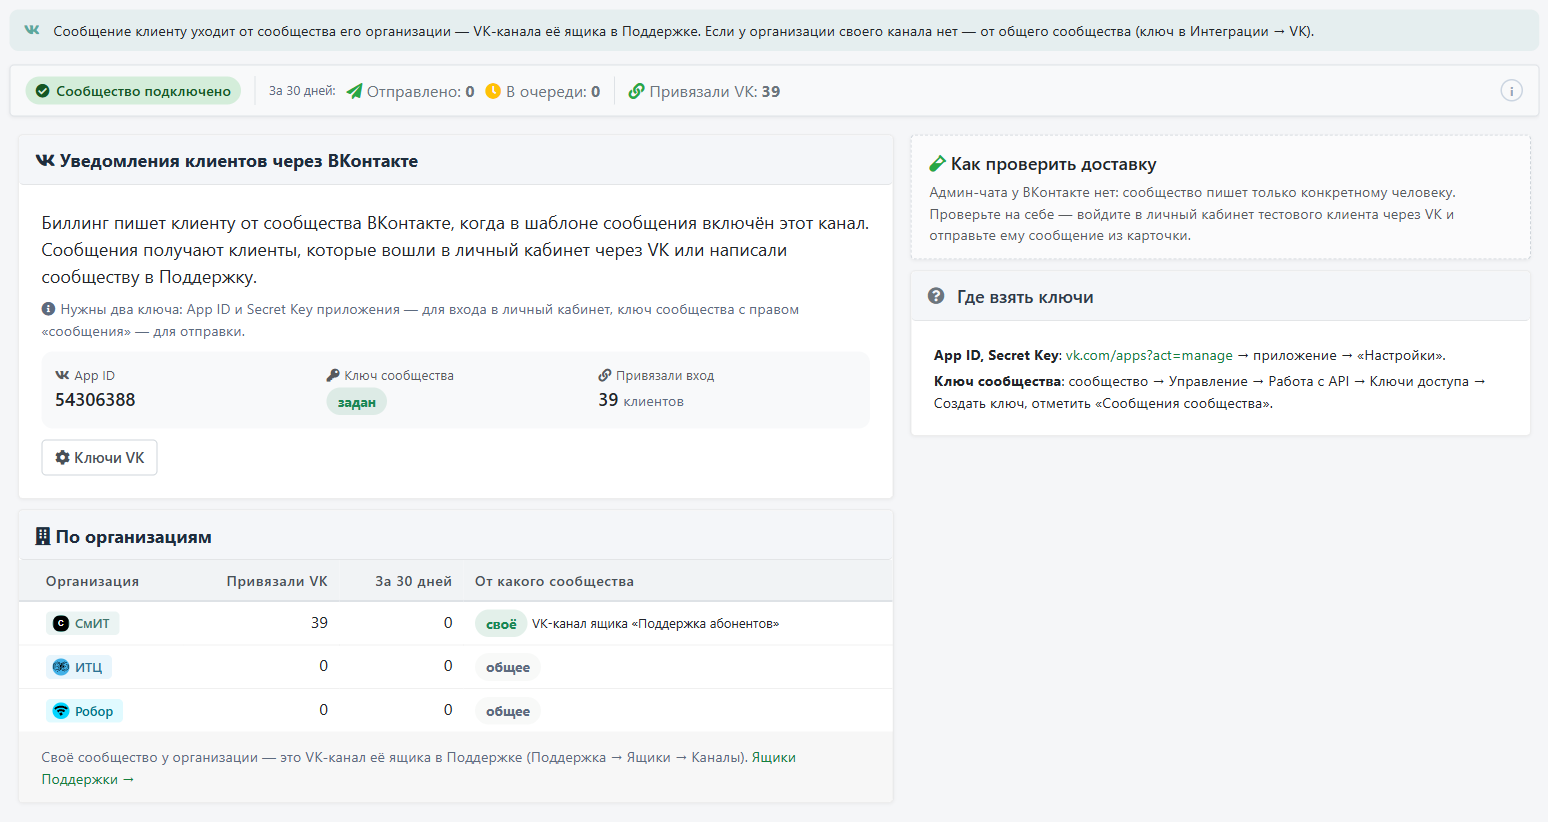Screen dimensions: 1548x822
Task: Click the App ID value 54306388
Action: [x=95, y=400]
